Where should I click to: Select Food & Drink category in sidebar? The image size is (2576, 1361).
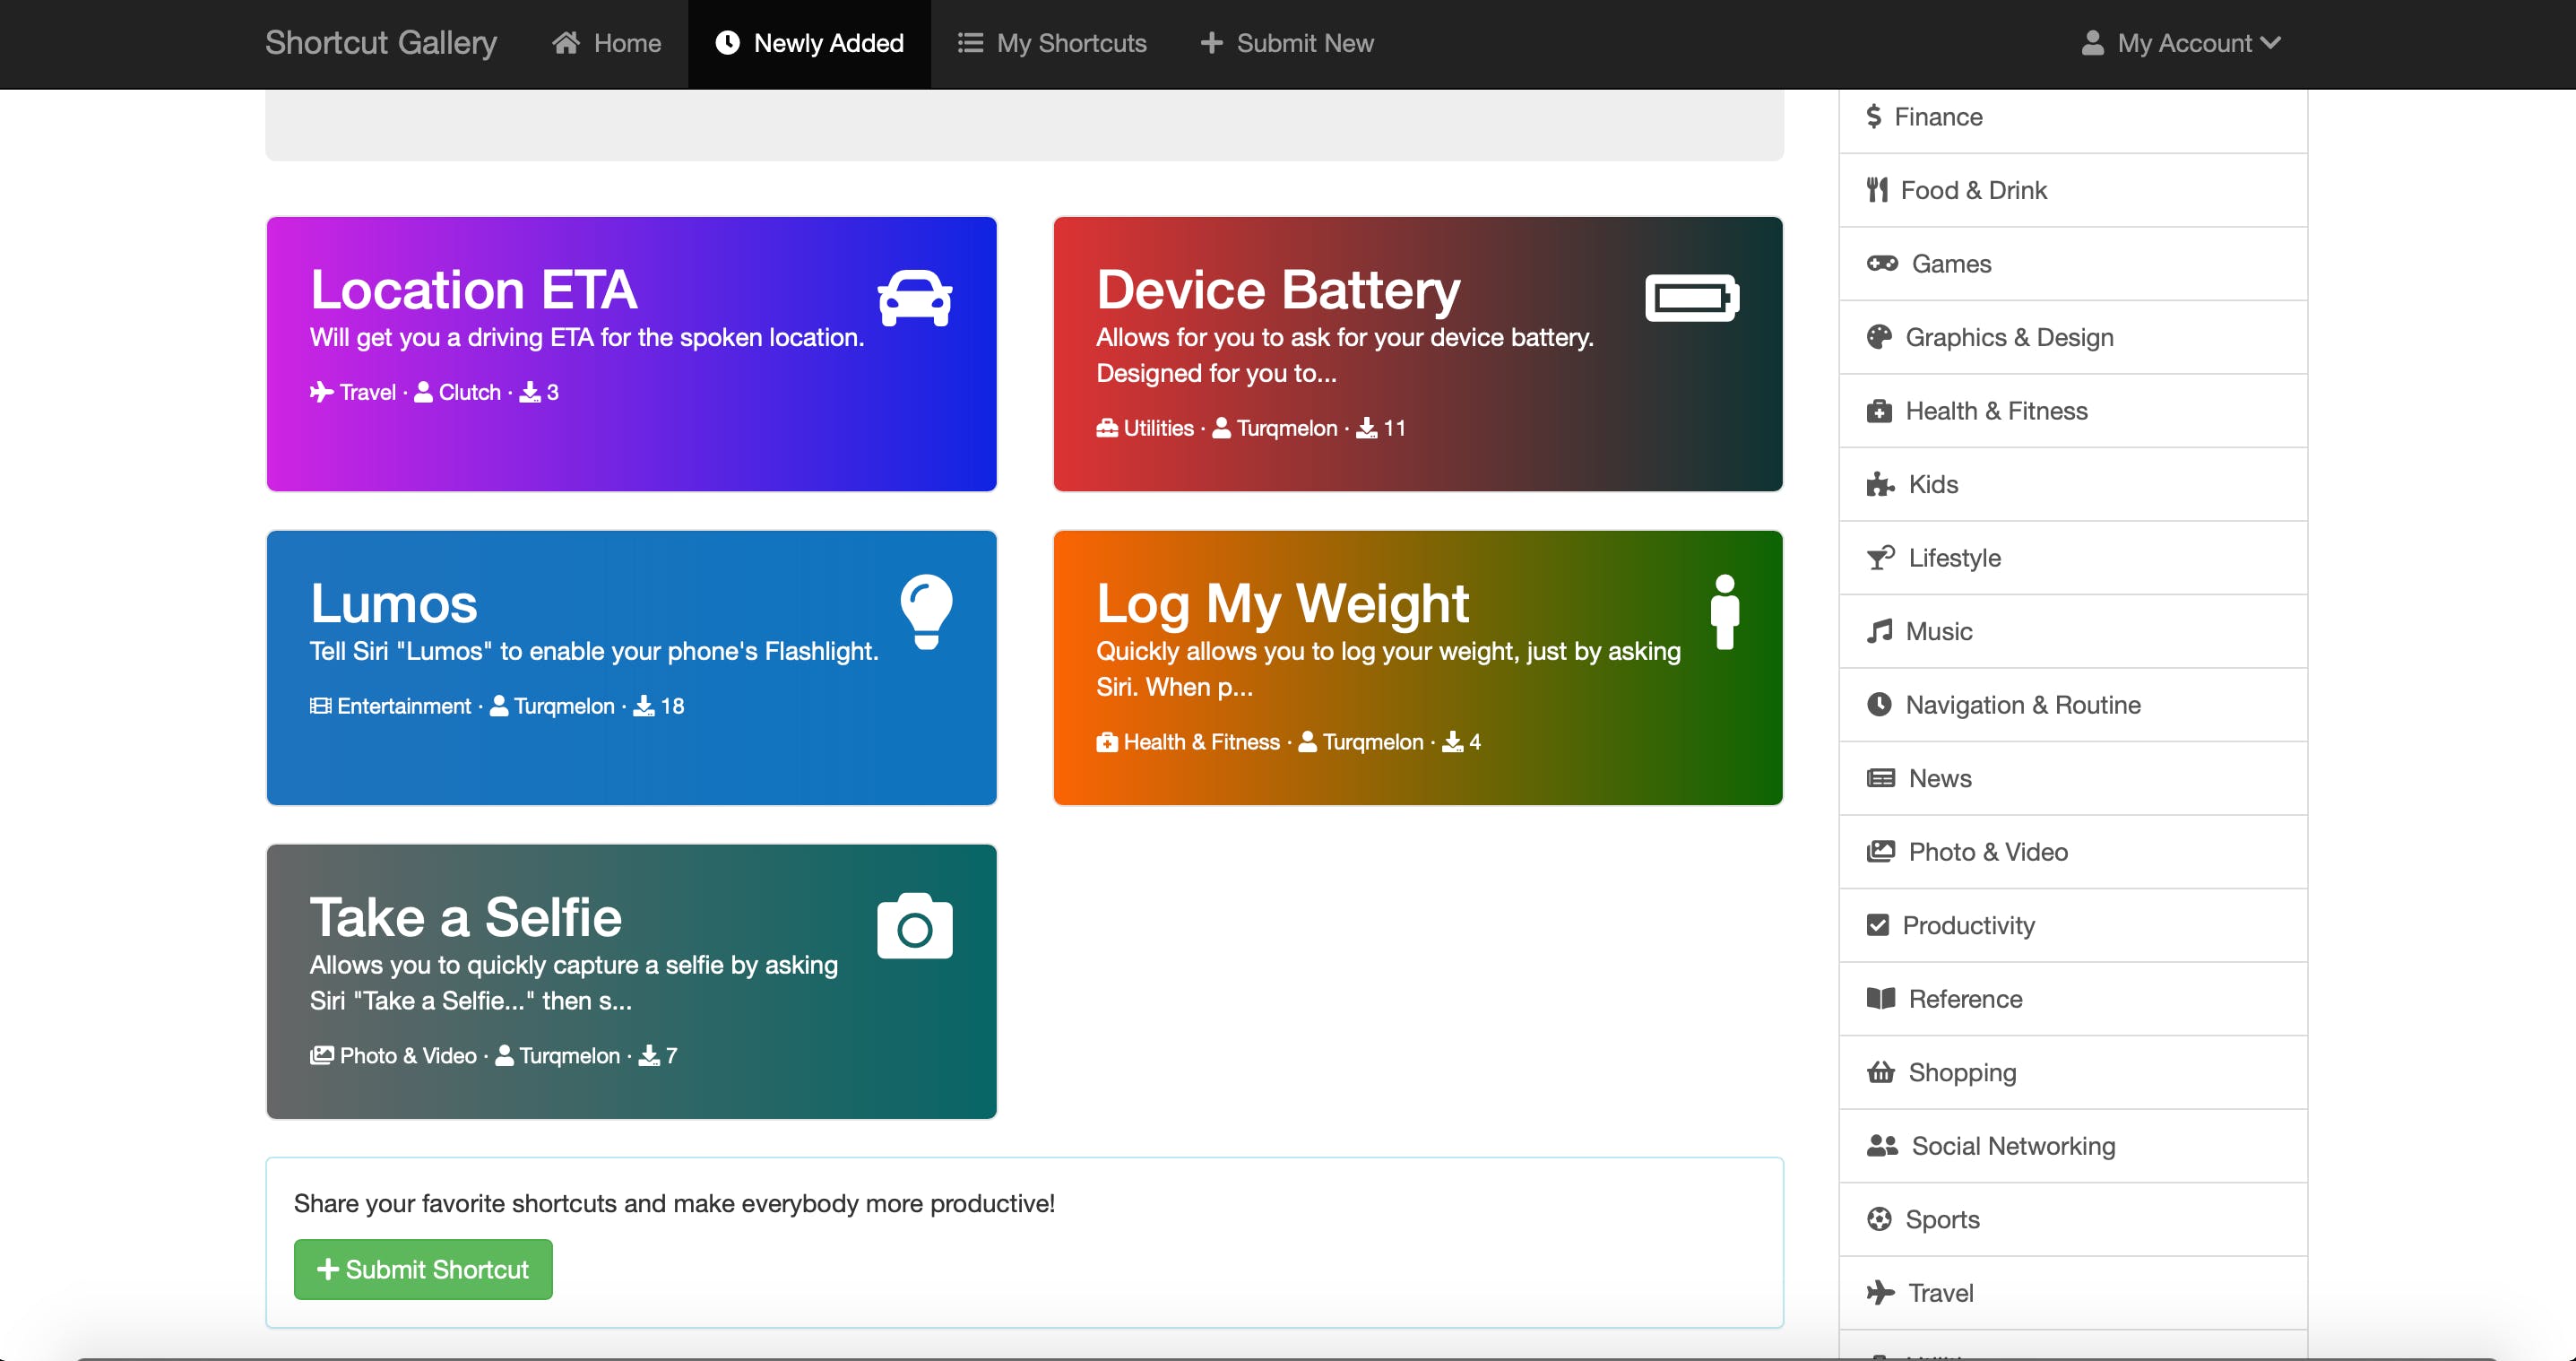2073,190
